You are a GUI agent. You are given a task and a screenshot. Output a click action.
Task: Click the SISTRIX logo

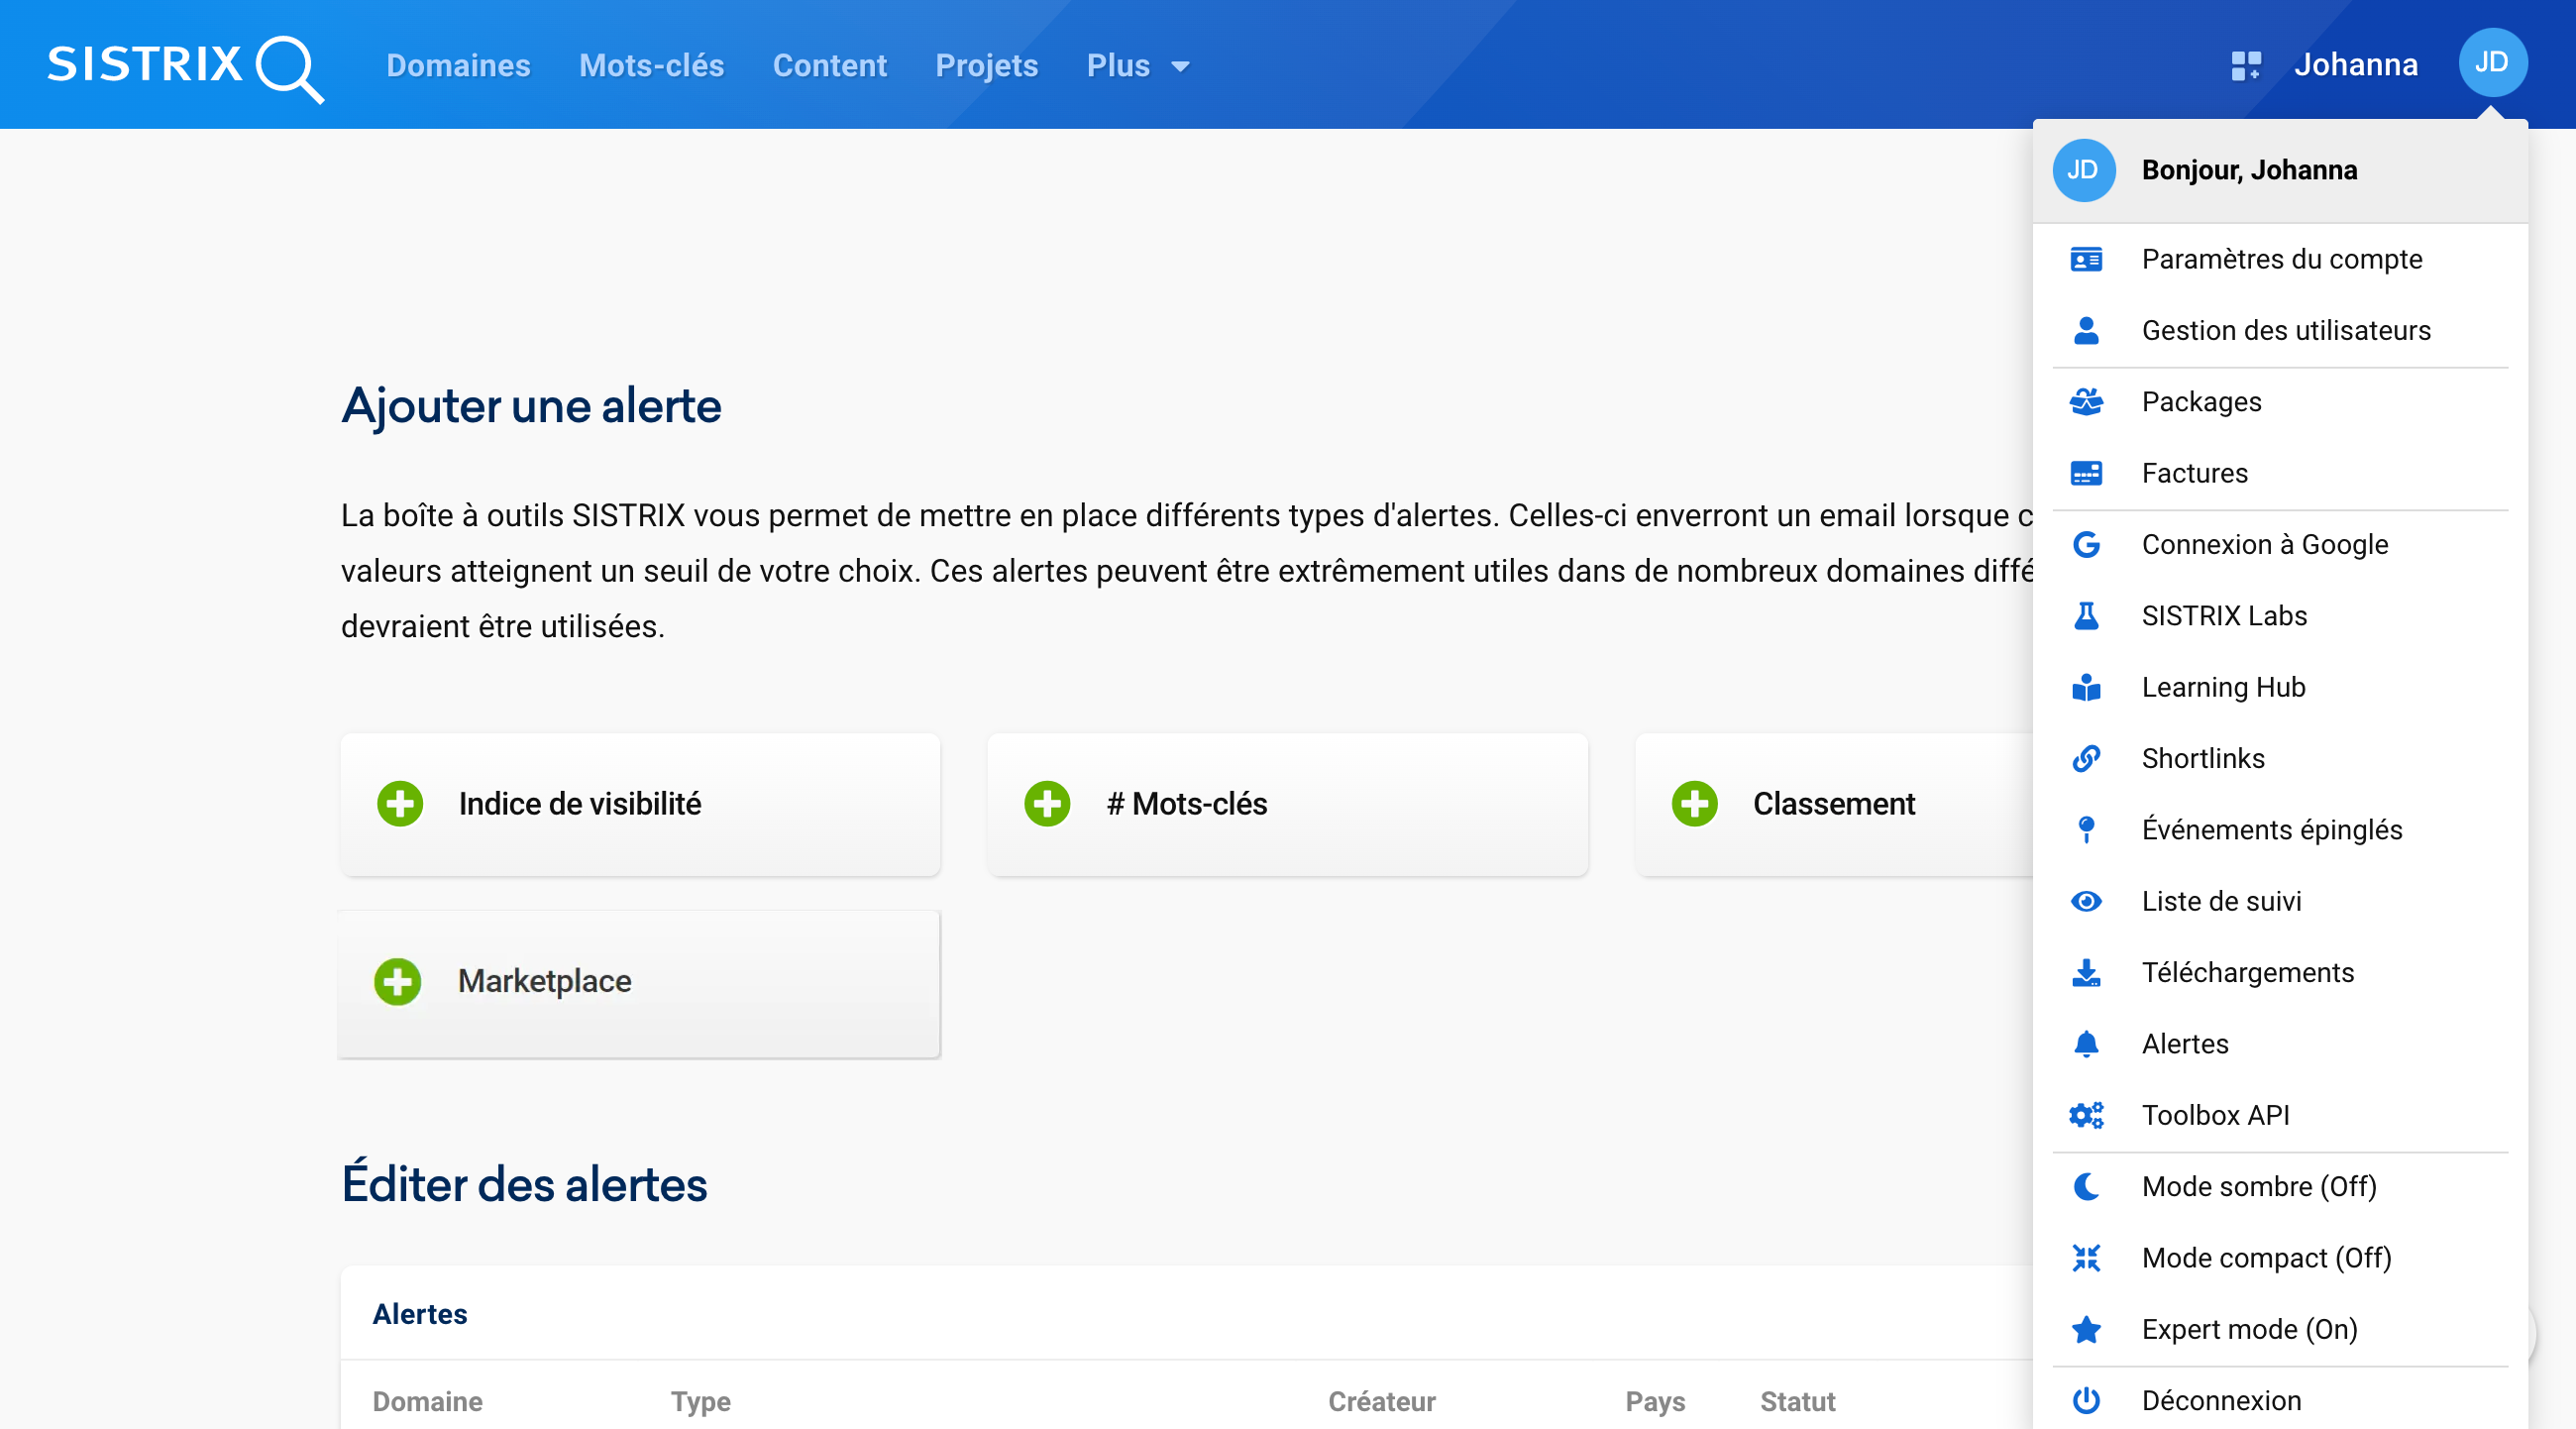186,67
